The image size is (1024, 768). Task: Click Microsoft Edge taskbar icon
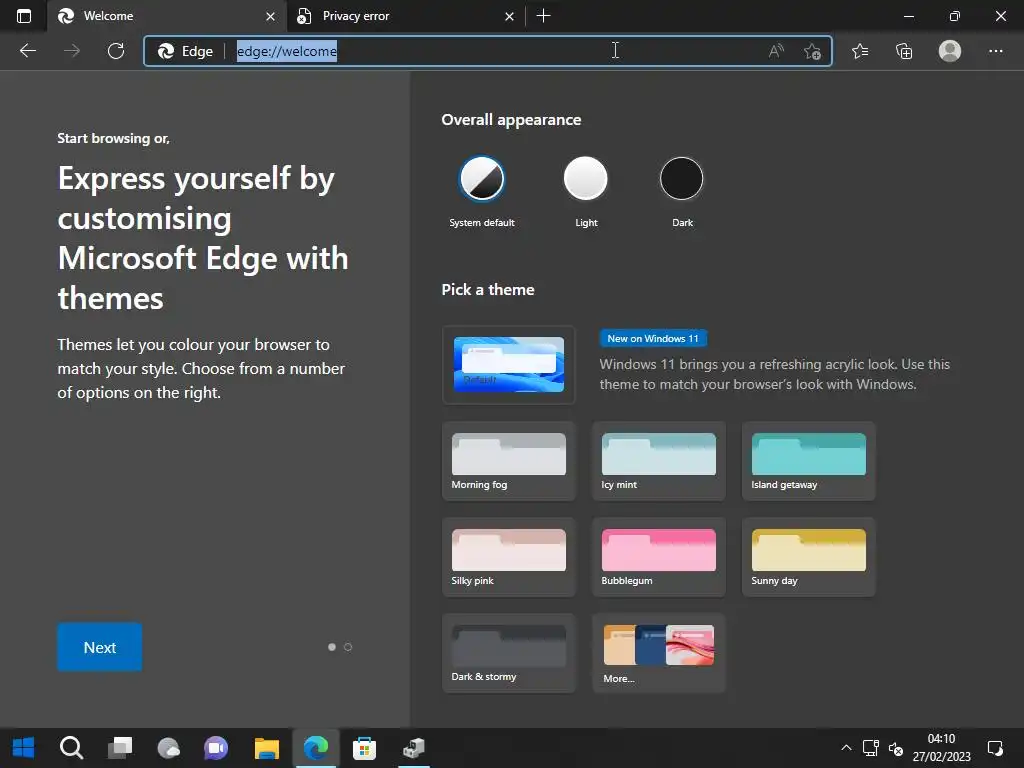(316, 748)
